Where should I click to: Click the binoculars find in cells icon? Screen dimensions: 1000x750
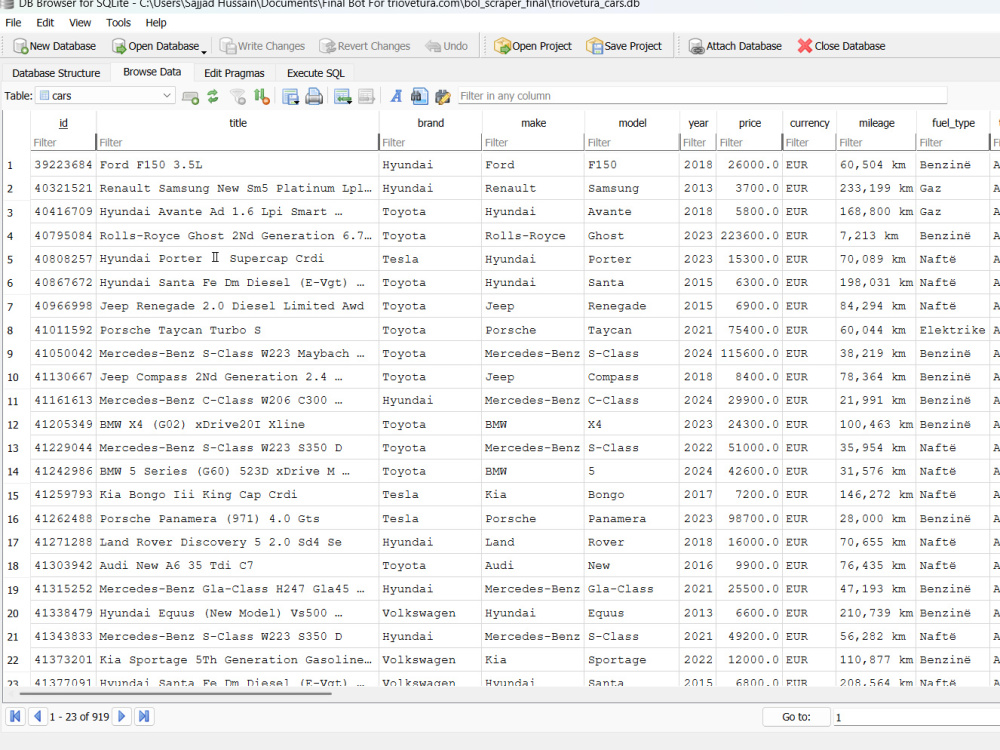coord(419,96)
